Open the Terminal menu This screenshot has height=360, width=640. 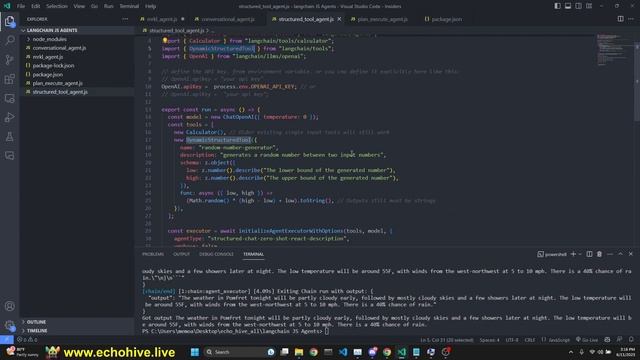tap(129, 6)
